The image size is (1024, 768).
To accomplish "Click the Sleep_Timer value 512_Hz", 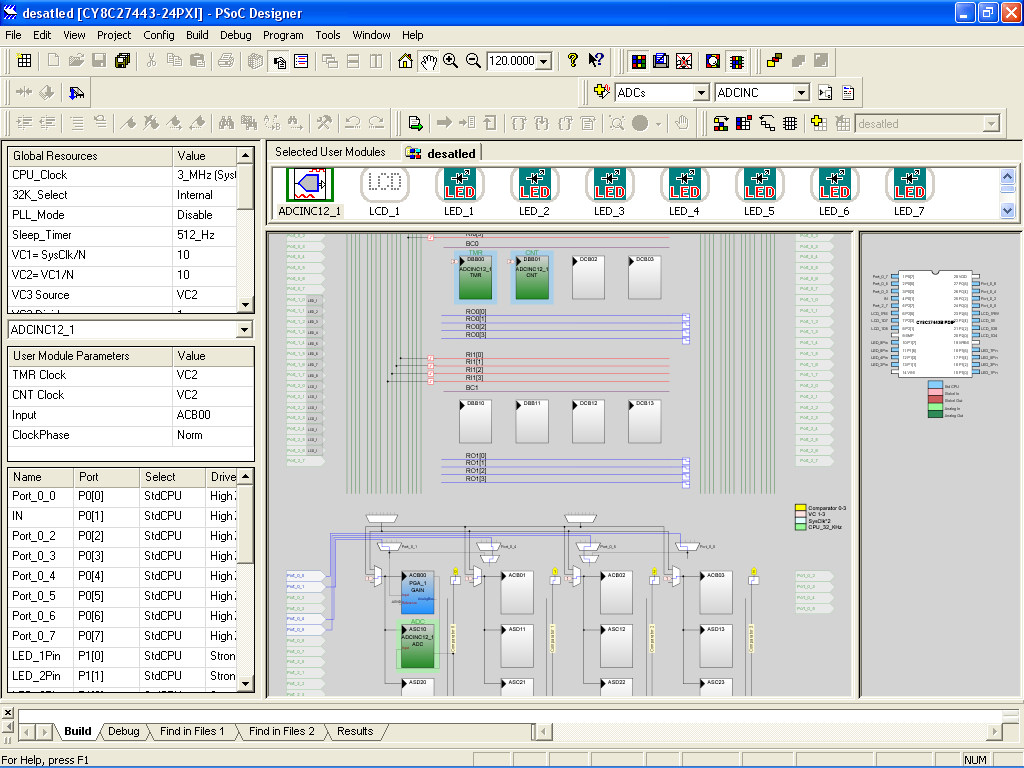I will coord(206,235).
